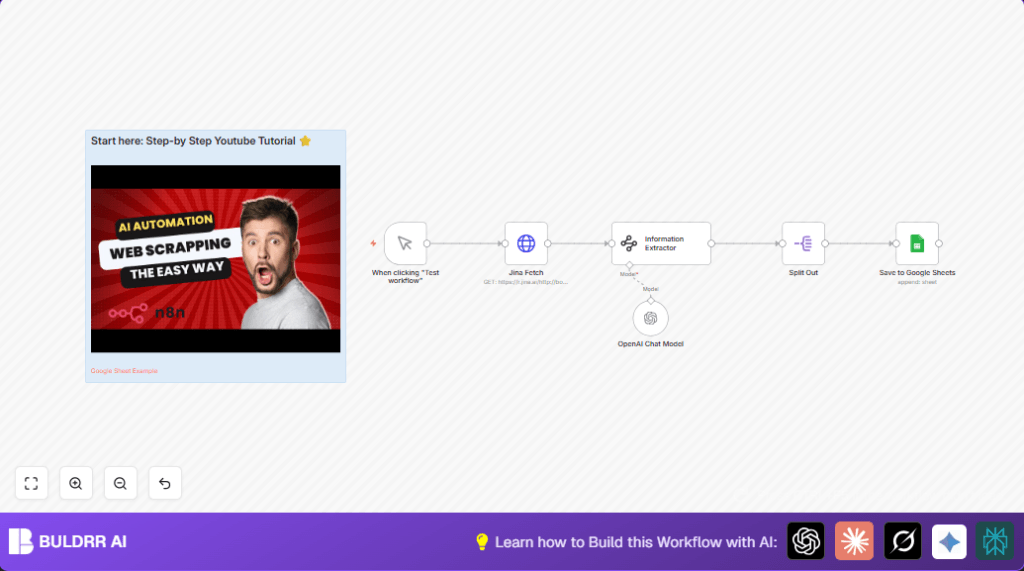Zoom out of the workflow canvas

pyautogui.click(x=120, y=483)
